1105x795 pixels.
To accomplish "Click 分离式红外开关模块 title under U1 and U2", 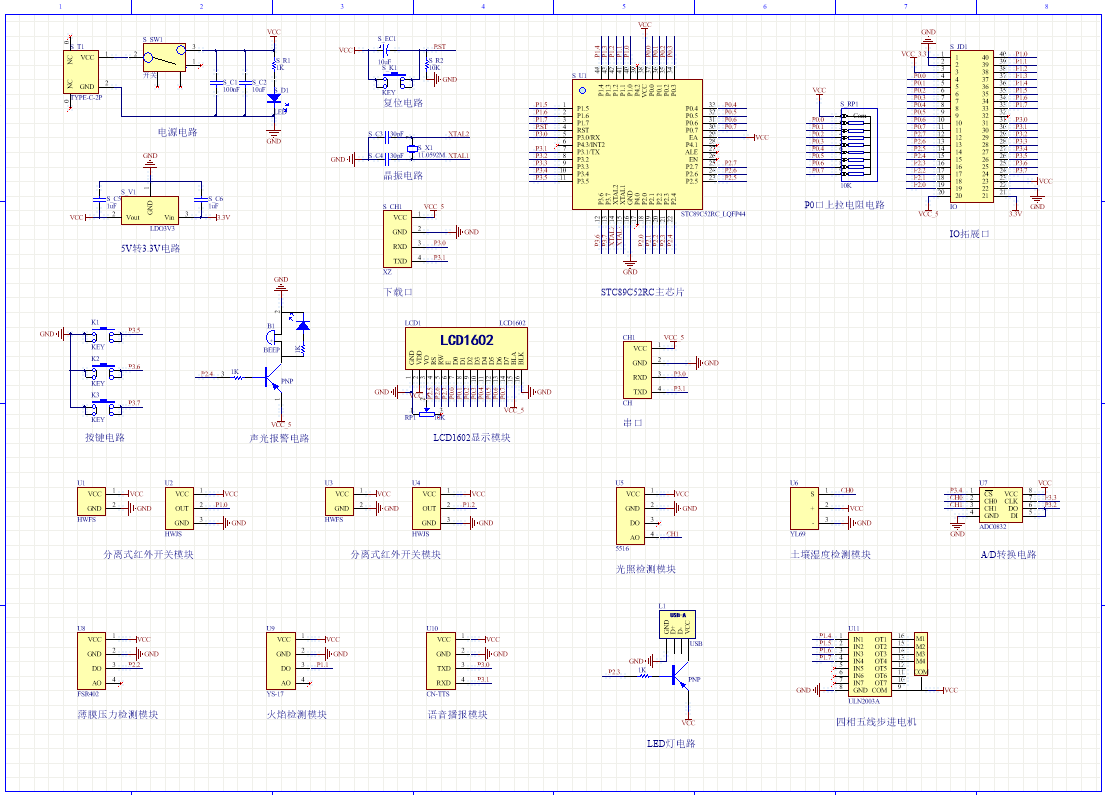I will pos(148,555).
